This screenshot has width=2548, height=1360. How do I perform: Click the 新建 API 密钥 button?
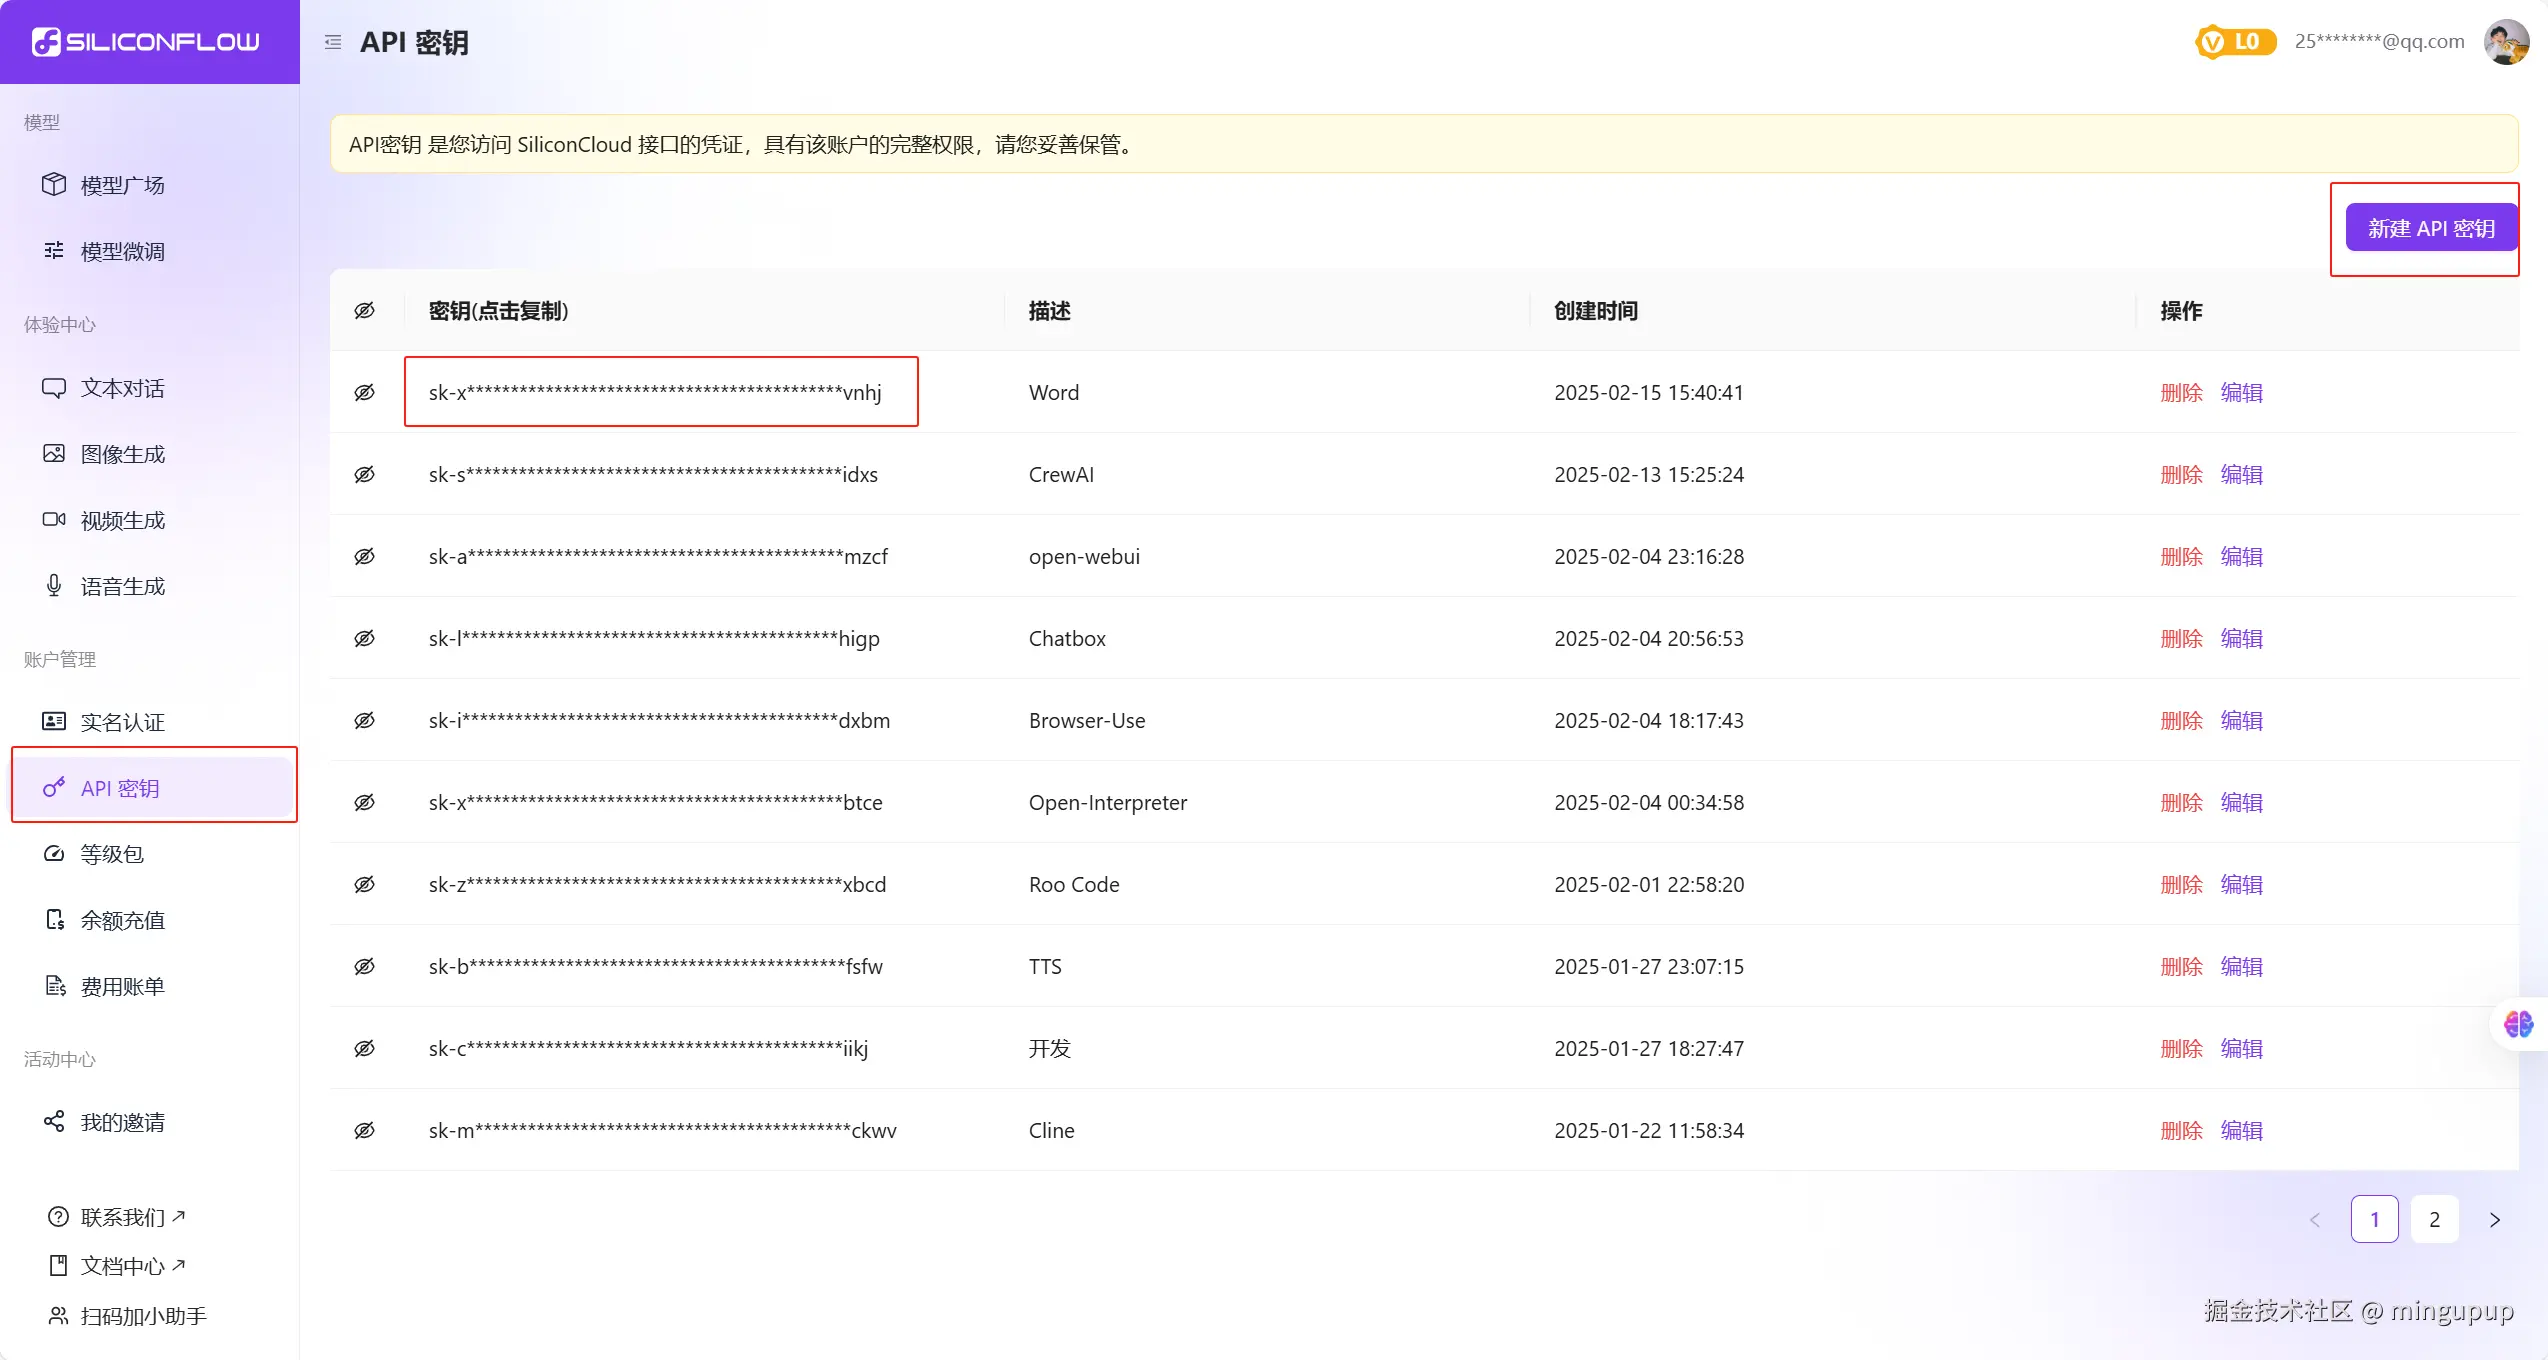2431,228
